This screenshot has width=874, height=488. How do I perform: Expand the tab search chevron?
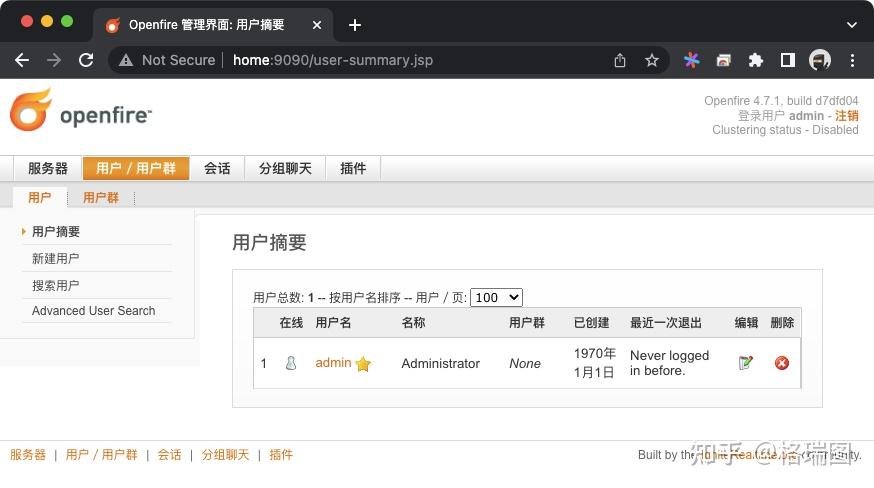pos(852,24)
